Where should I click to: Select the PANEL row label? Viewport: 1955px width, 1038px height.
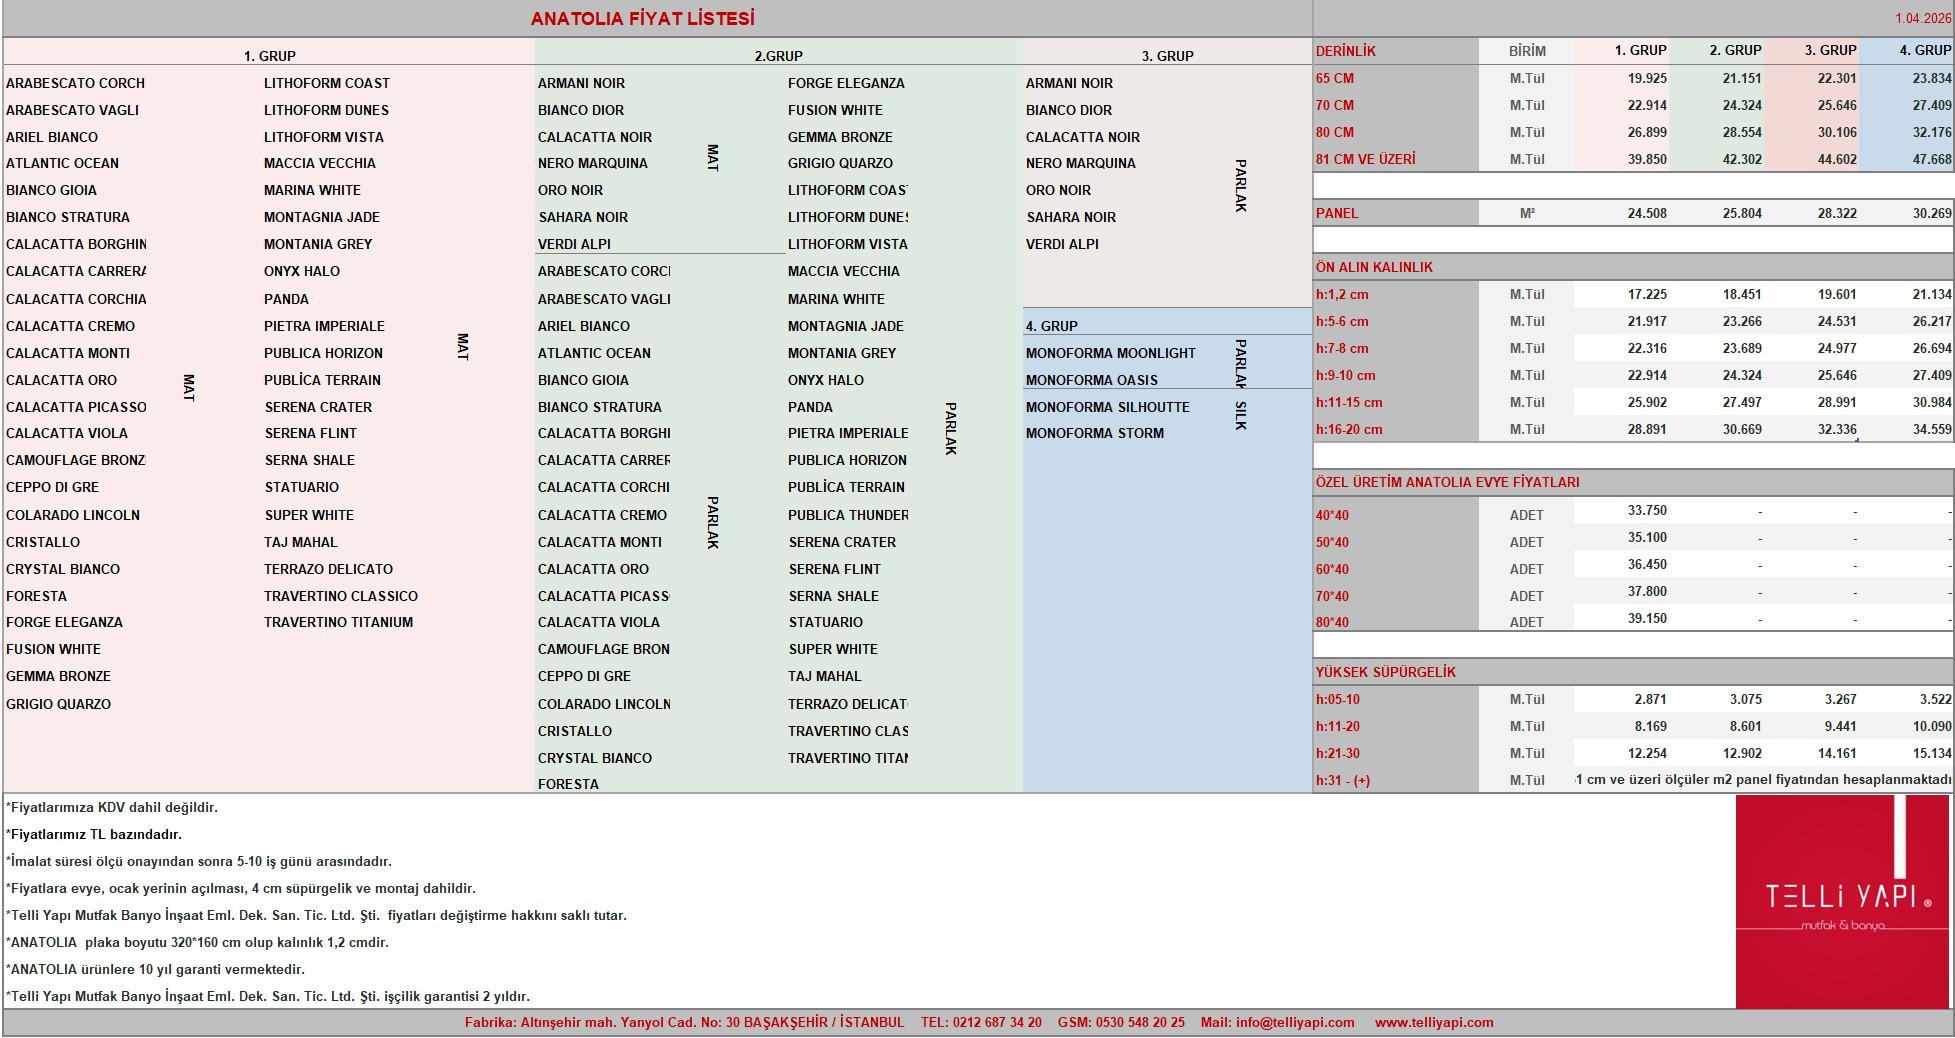1337,213
